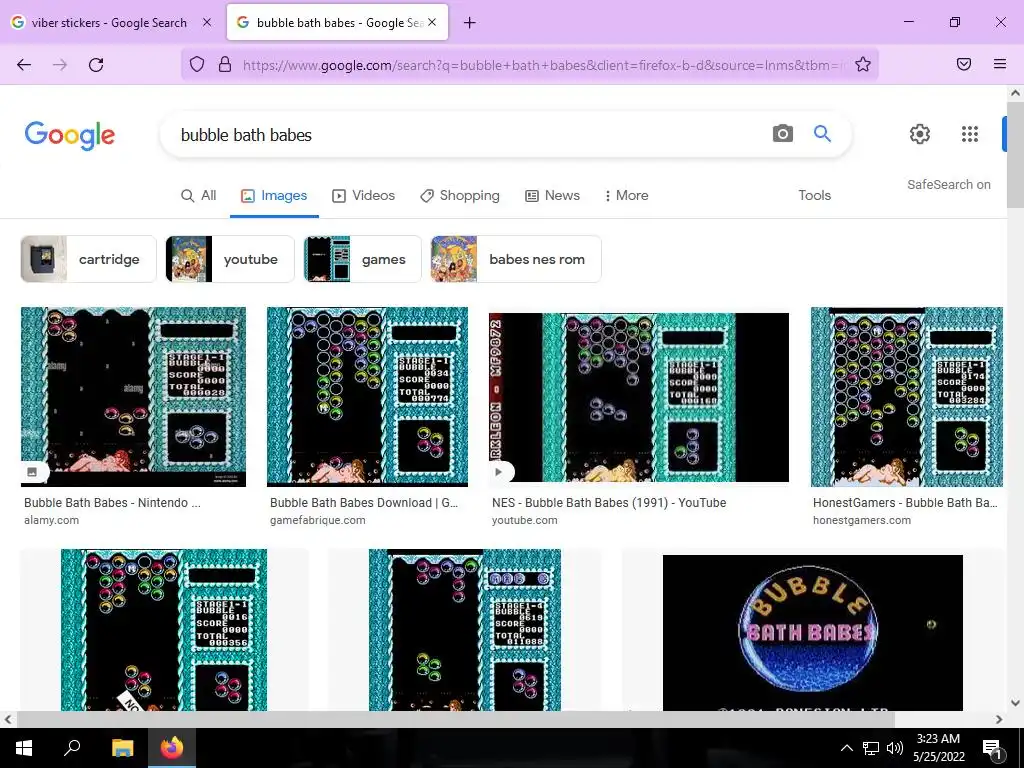Image resolution: width=1024 pixels, height=768 pixels.
Task: Open the volume speaker tray icon
Action: pos(895,748)
